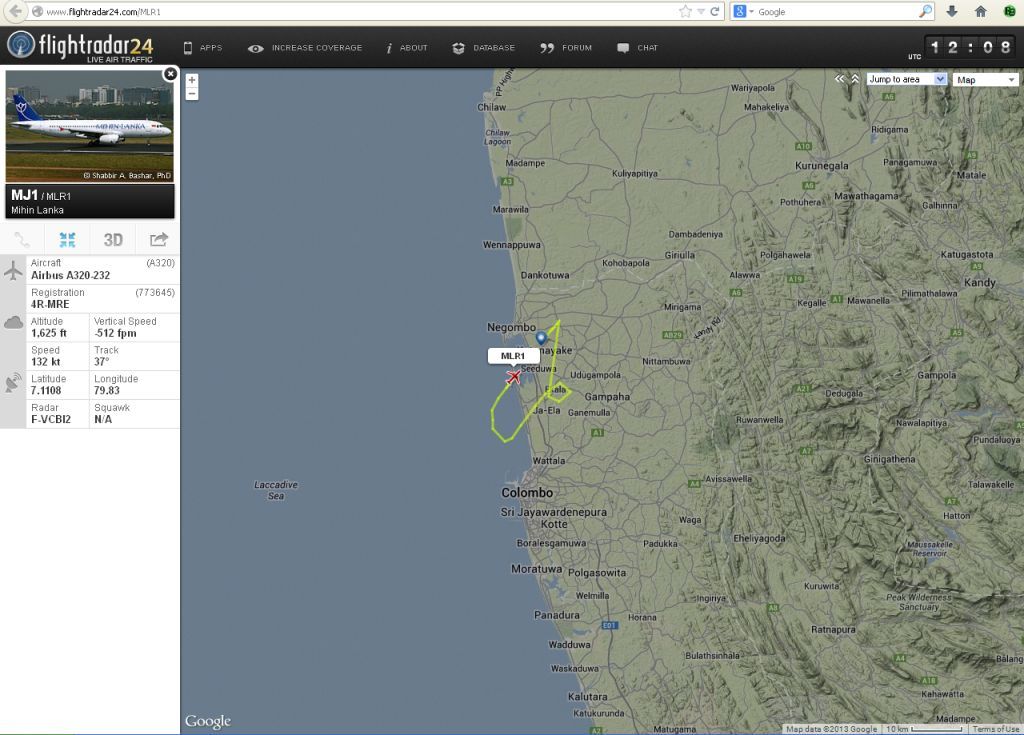Click the radar dish icon beside Latitude
Image resolution: width=1024 pixels, height=735 pixels.
(x=13, y=382)
